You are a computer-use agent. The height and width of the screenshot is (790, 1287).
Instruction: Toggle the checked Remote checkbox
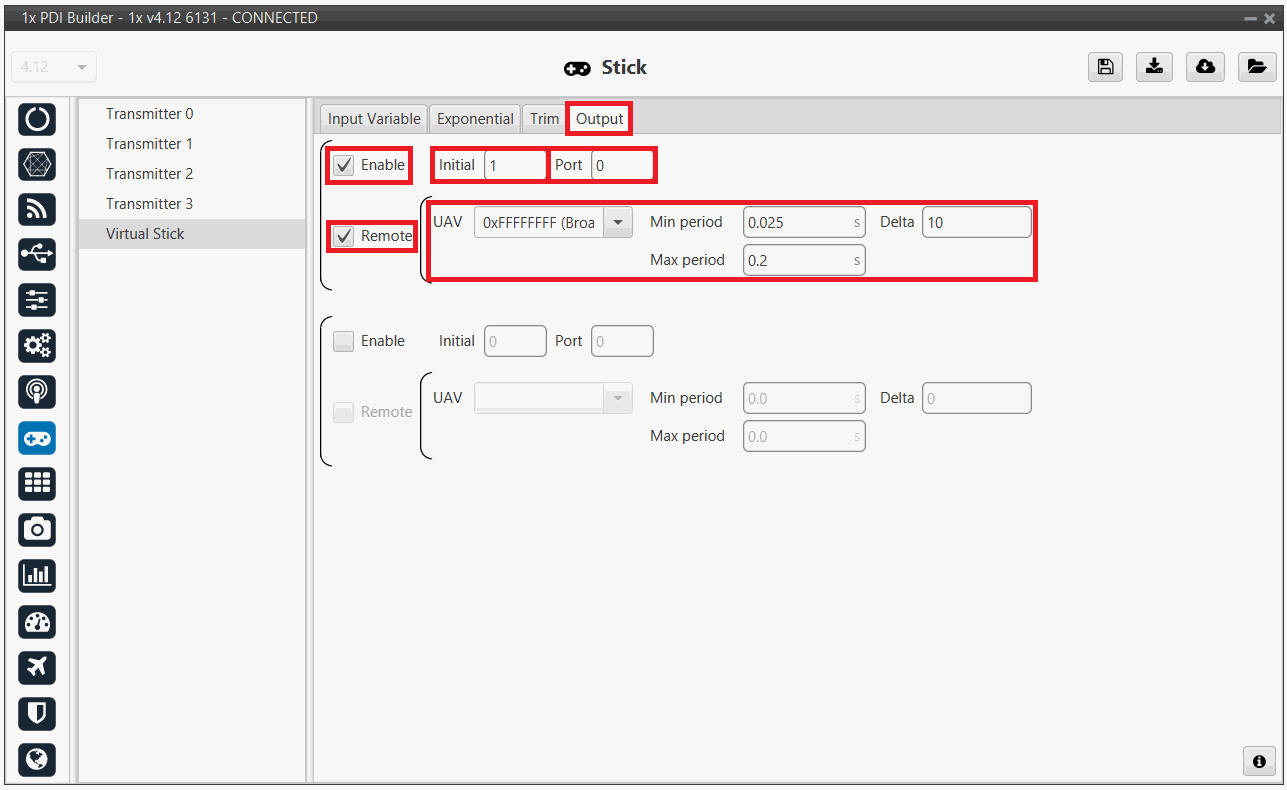click(x=344, y=236)
